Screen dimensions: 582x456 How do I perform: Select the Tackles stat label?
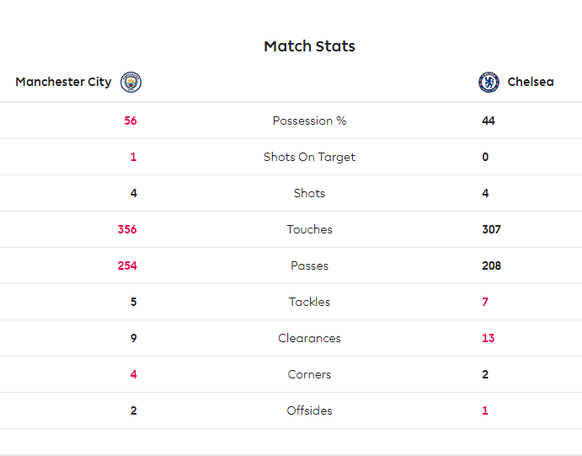pos(309,302)
